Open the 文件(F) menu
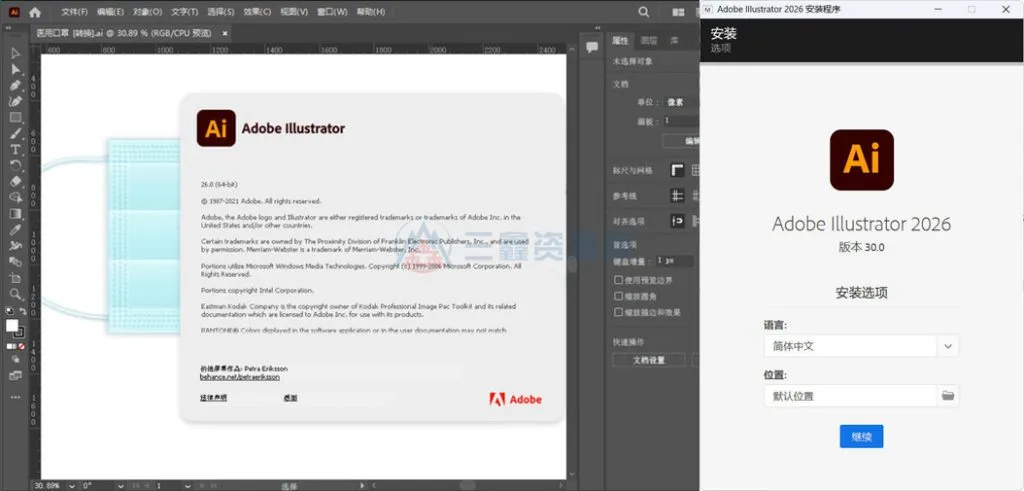The image size is (1024, 491). click(74, 12)
